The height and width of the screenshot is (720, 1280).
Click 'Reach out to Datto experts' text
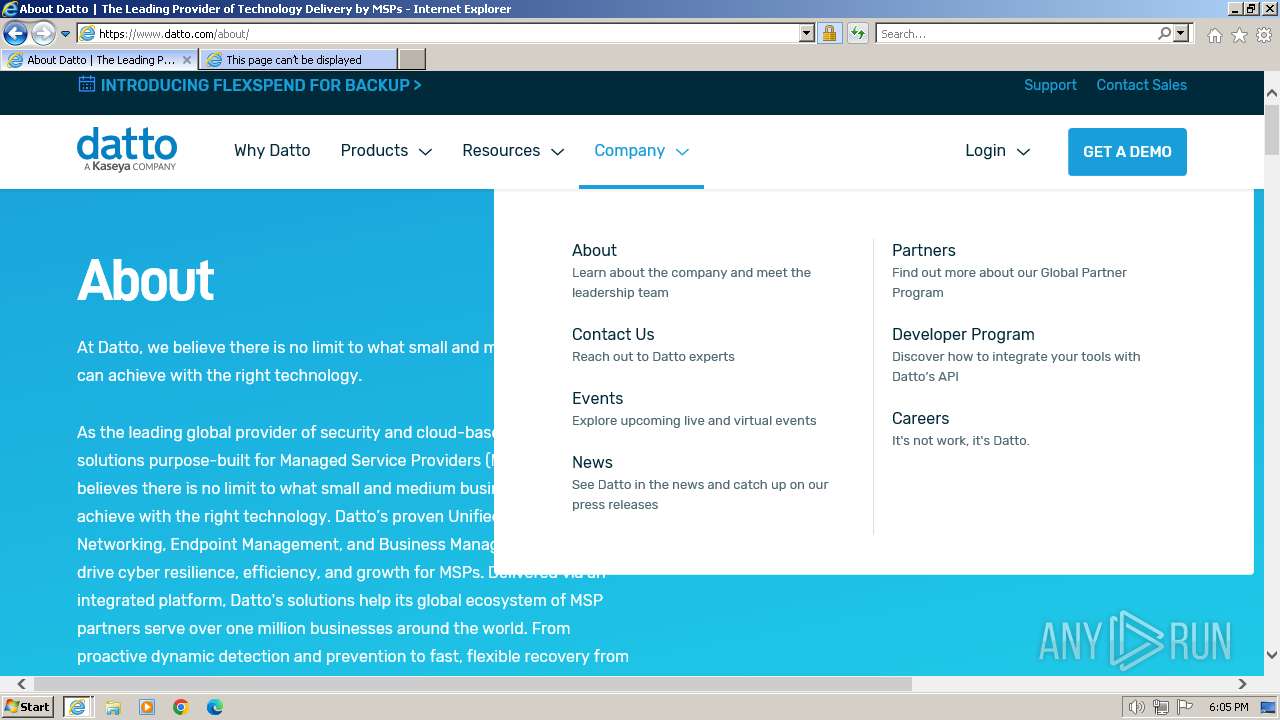click(x=653, y=356)
